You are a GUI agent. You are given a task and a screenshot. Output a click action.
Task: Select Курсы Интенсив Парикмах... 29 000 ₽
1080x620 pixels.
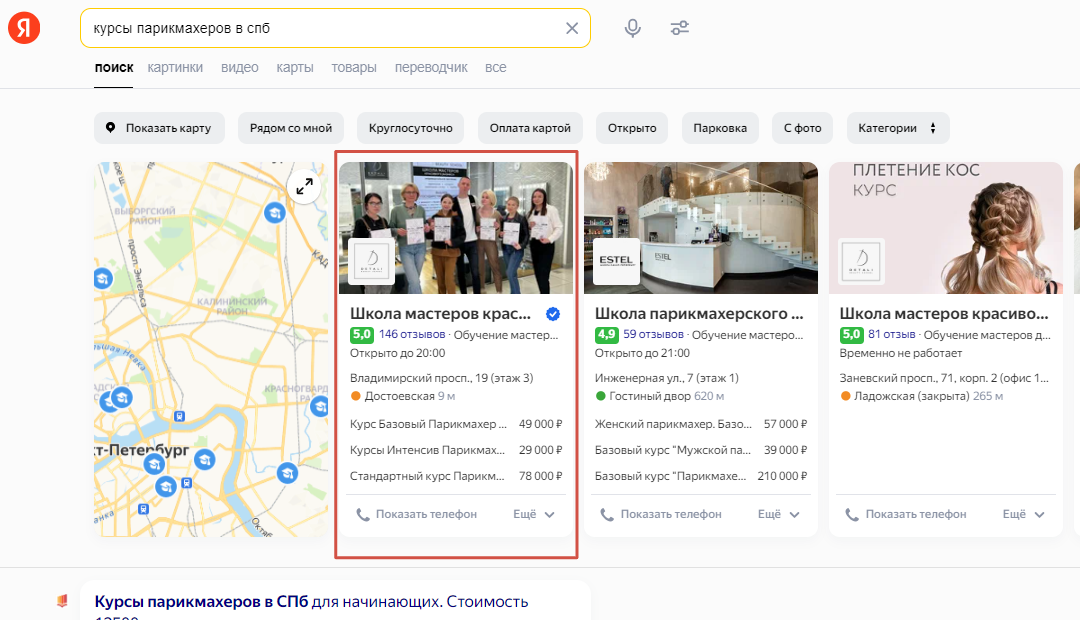click(456, 450)
